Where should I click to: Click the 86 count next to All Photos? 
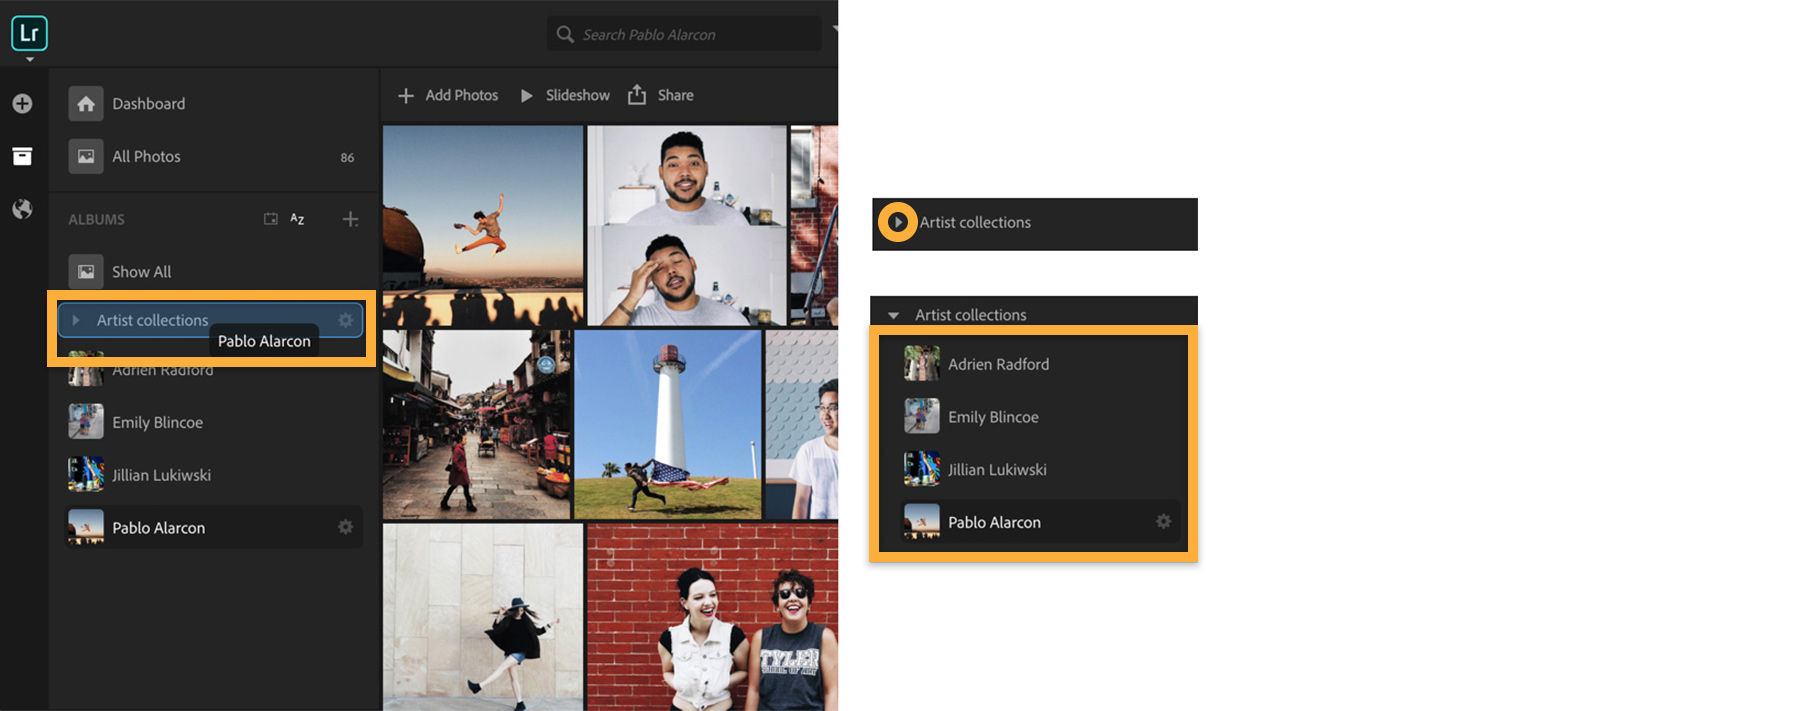coord(347,158)
